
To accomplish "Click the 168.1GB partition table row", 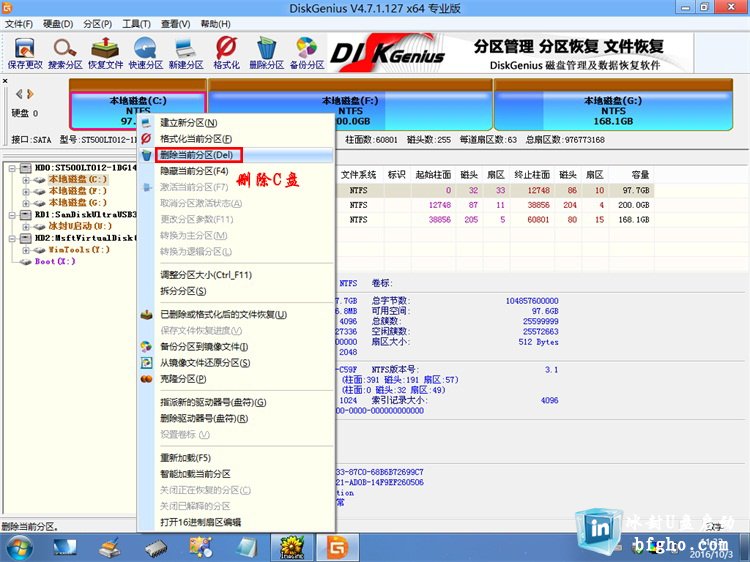I will point(496,220).
